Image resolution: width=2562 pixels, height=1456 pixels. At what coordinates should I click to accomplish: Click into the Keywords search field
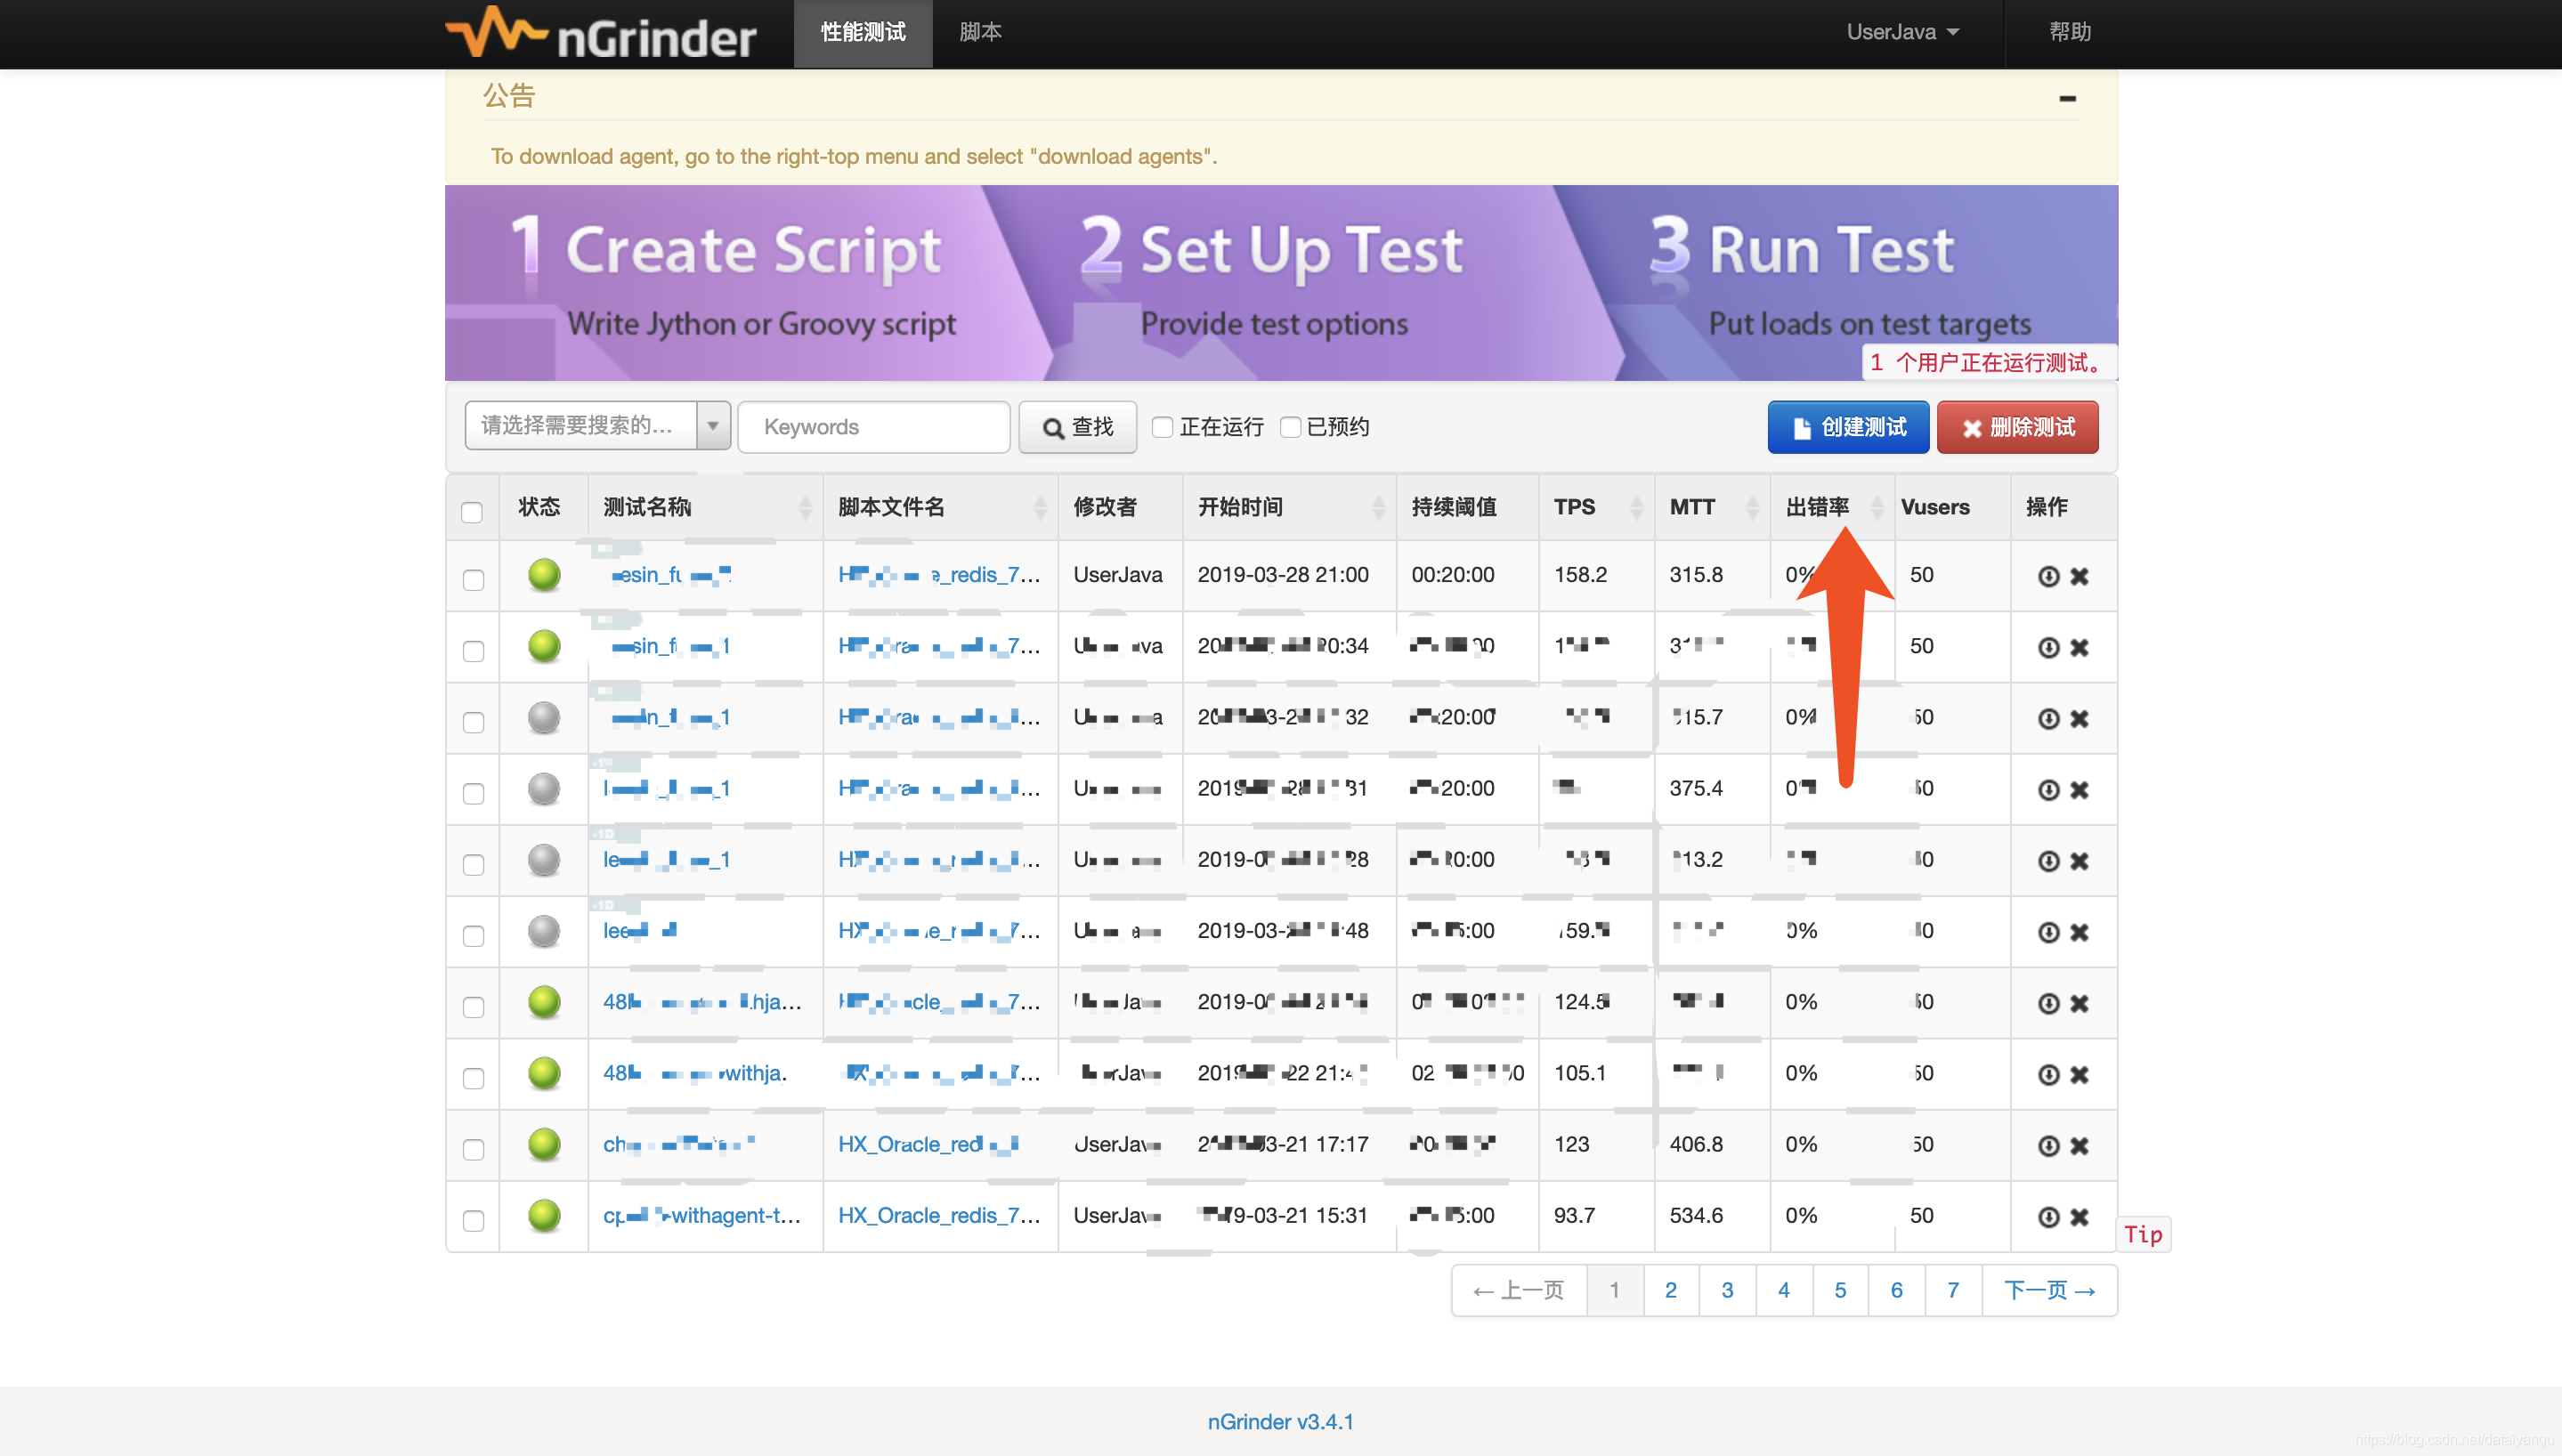click(873, 427)
